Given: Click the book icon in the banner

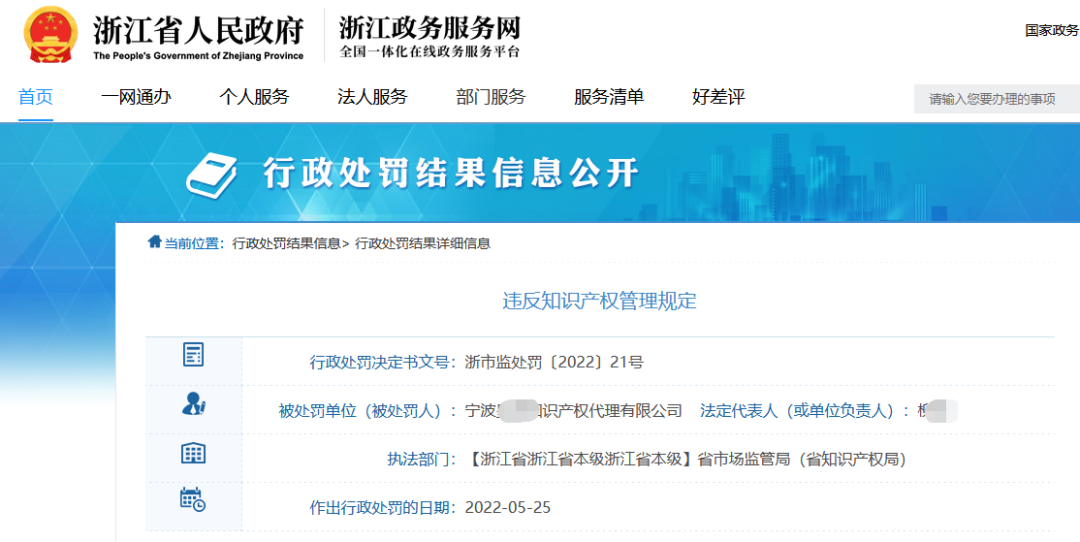Looking at the screenshot, I should coord(212,175).
